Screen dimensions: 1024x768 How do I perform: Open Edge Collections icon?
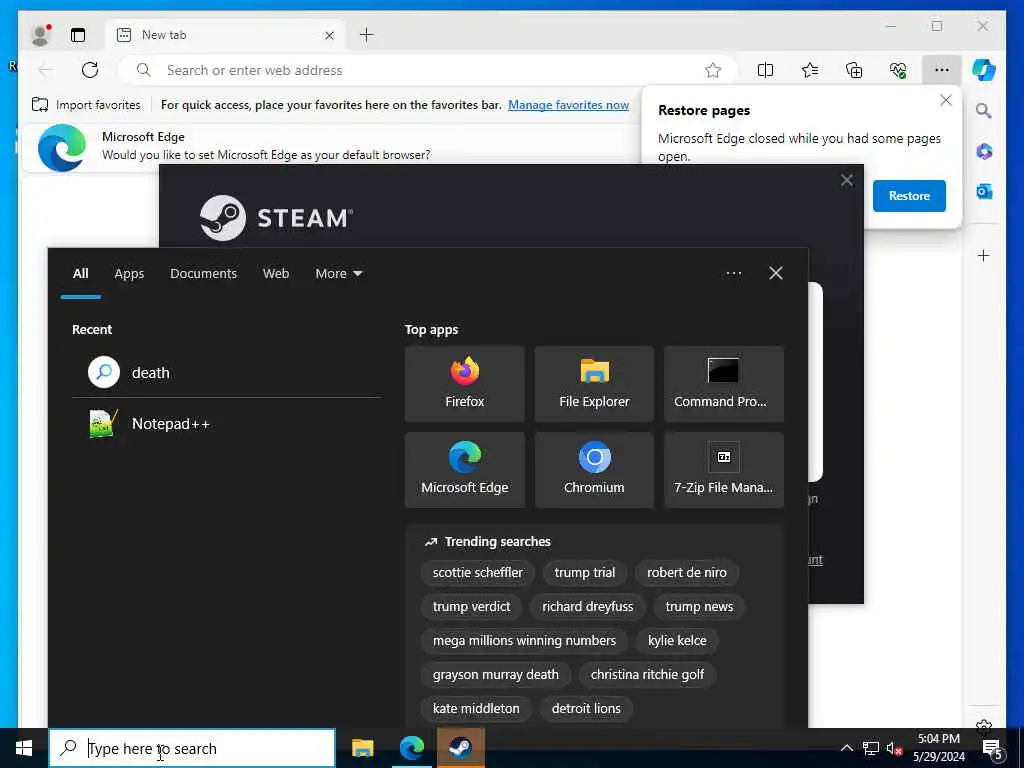tap(854, 70)
